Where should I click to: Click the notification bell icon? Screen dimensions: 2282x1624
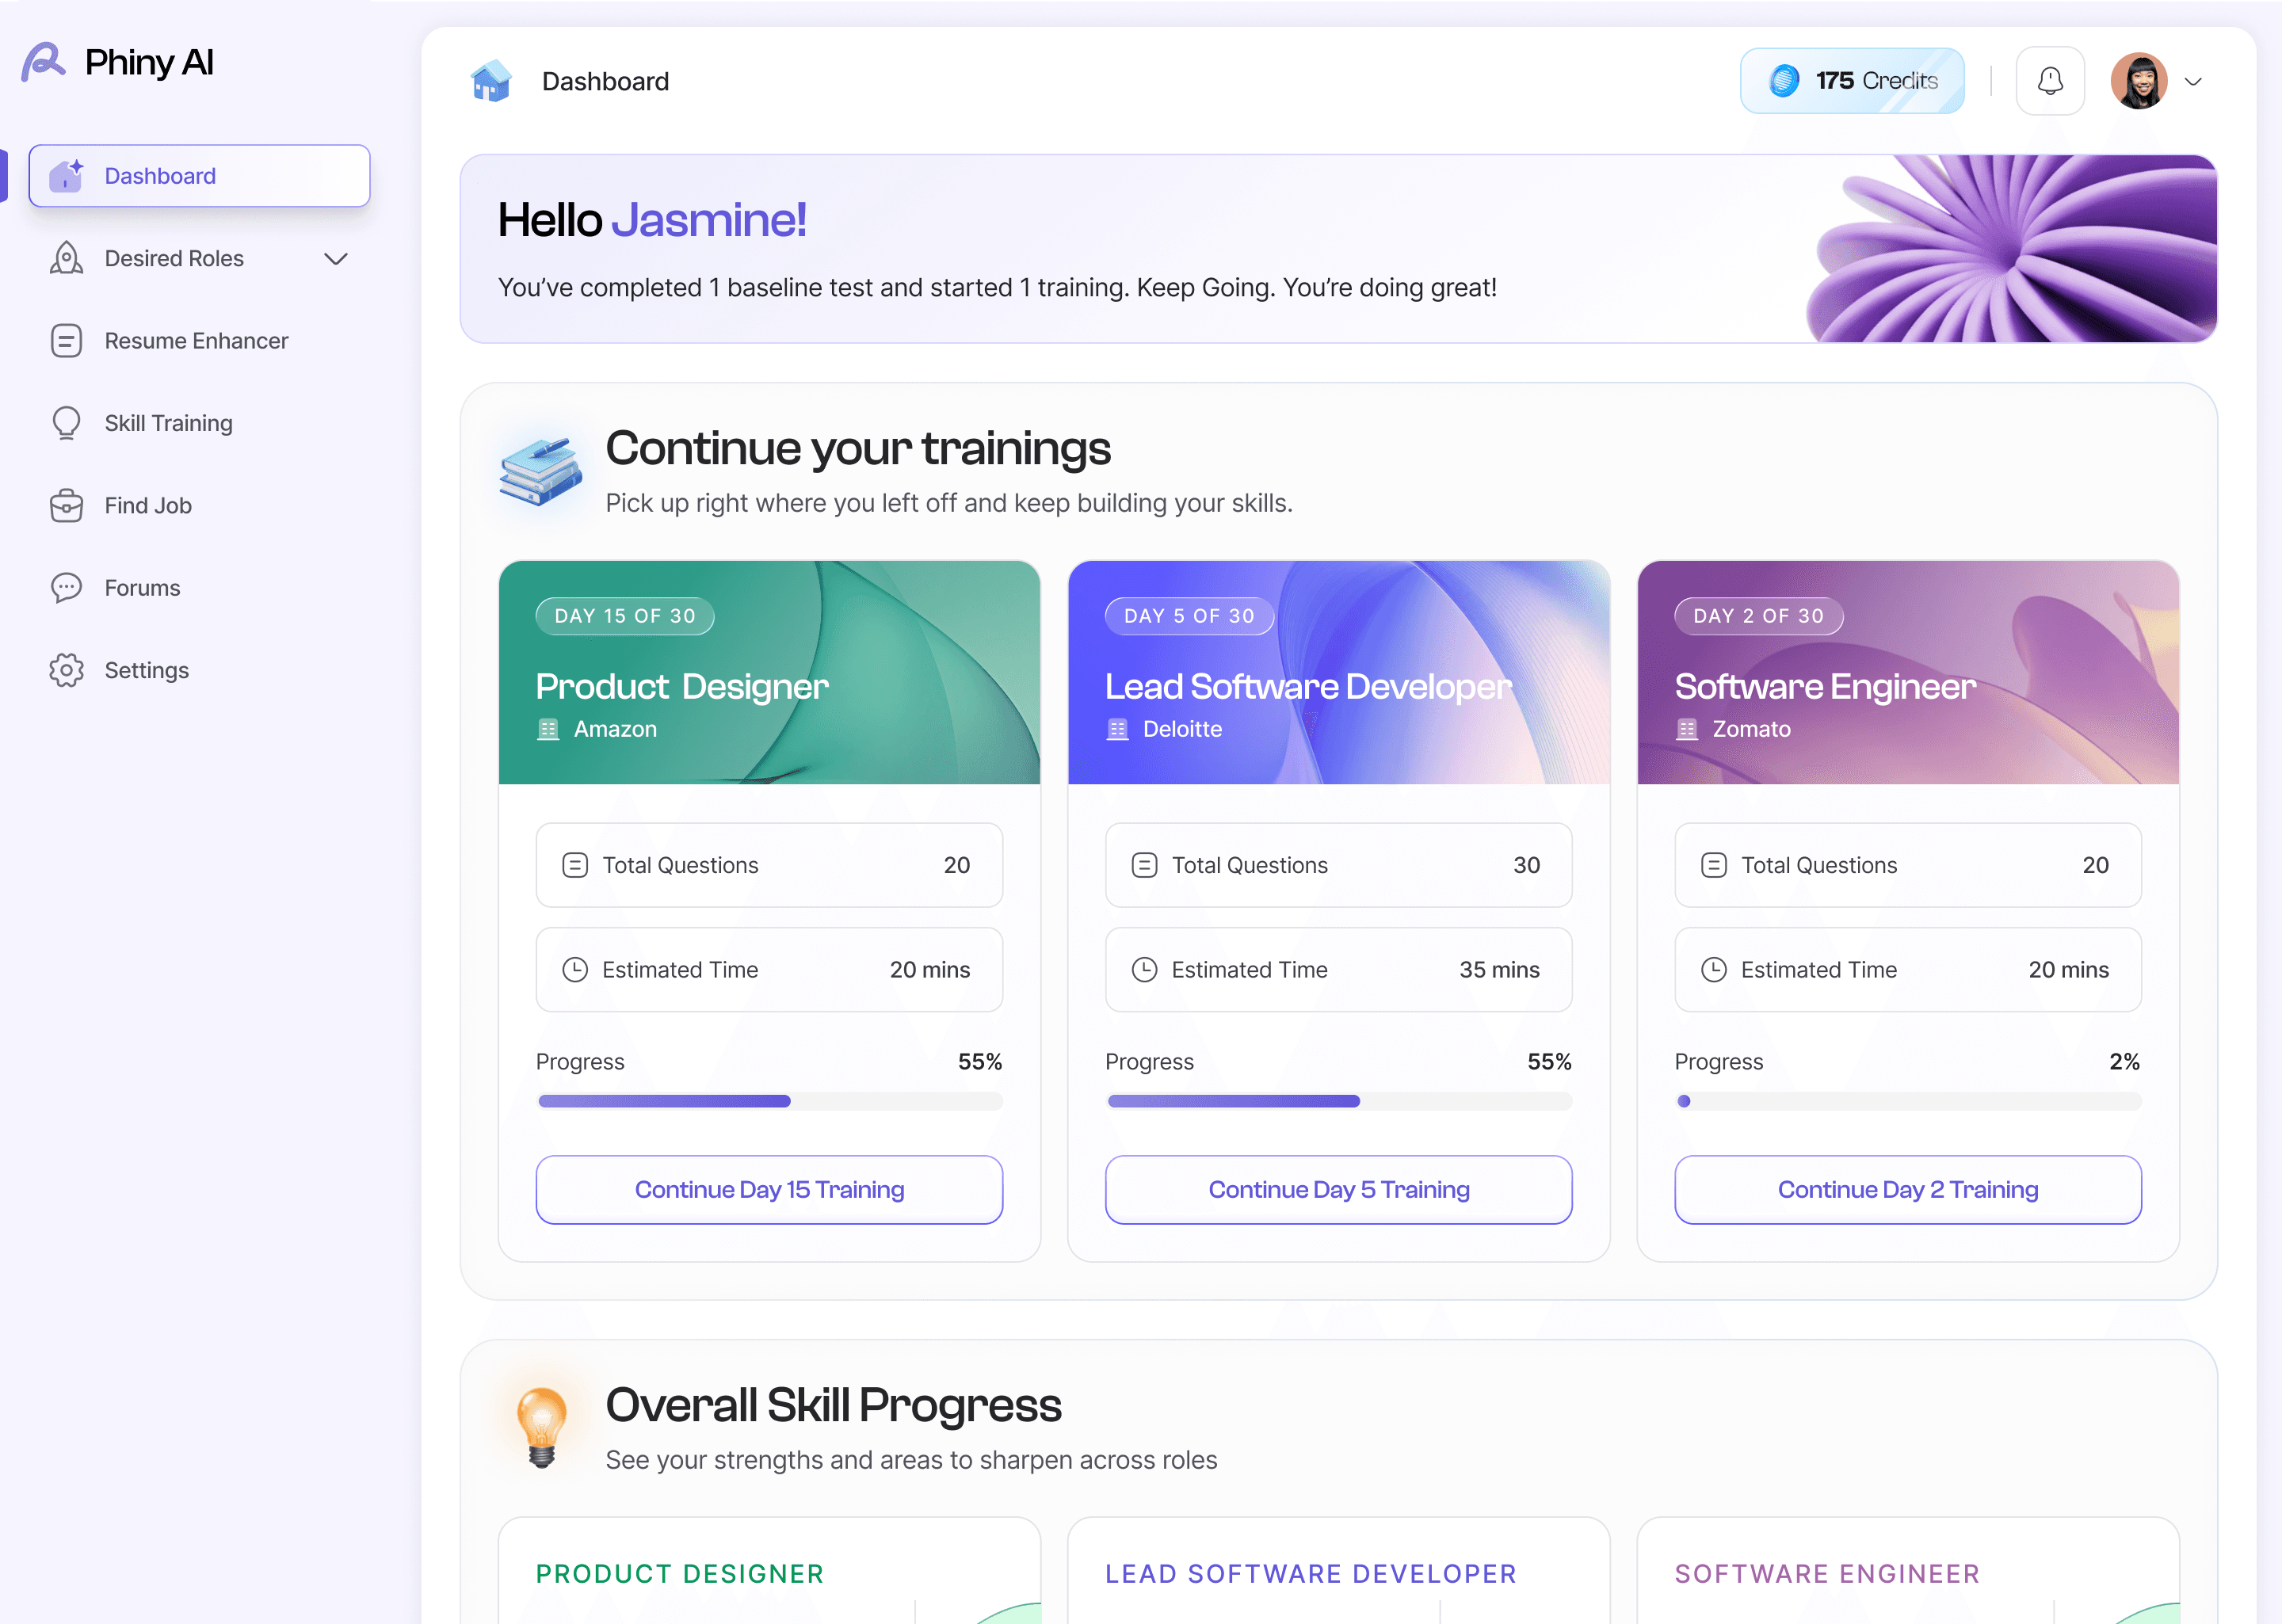pyautogui.click(x=2049, y=81)
